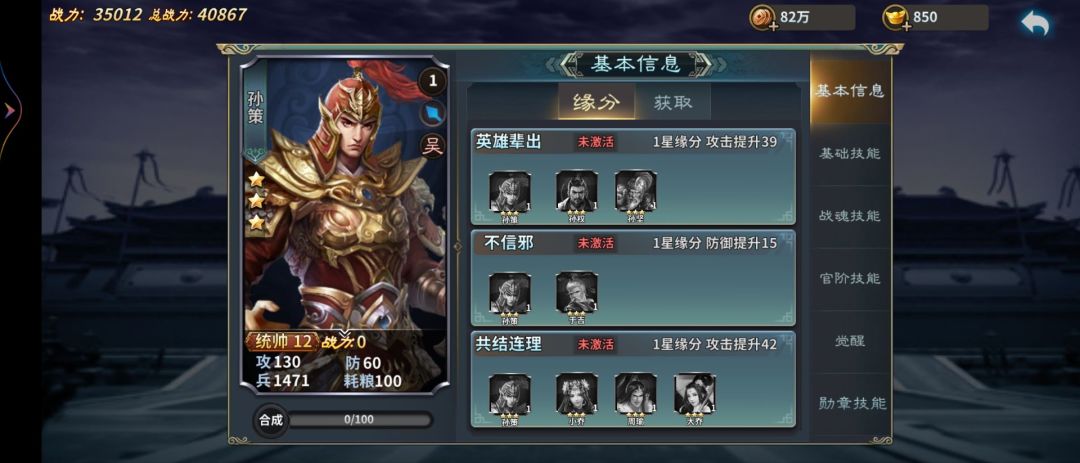The width and height of the screenshot is (1080, 463).
Task: Expand the left edge side panel arrow
Action: (x=10, y=110)
